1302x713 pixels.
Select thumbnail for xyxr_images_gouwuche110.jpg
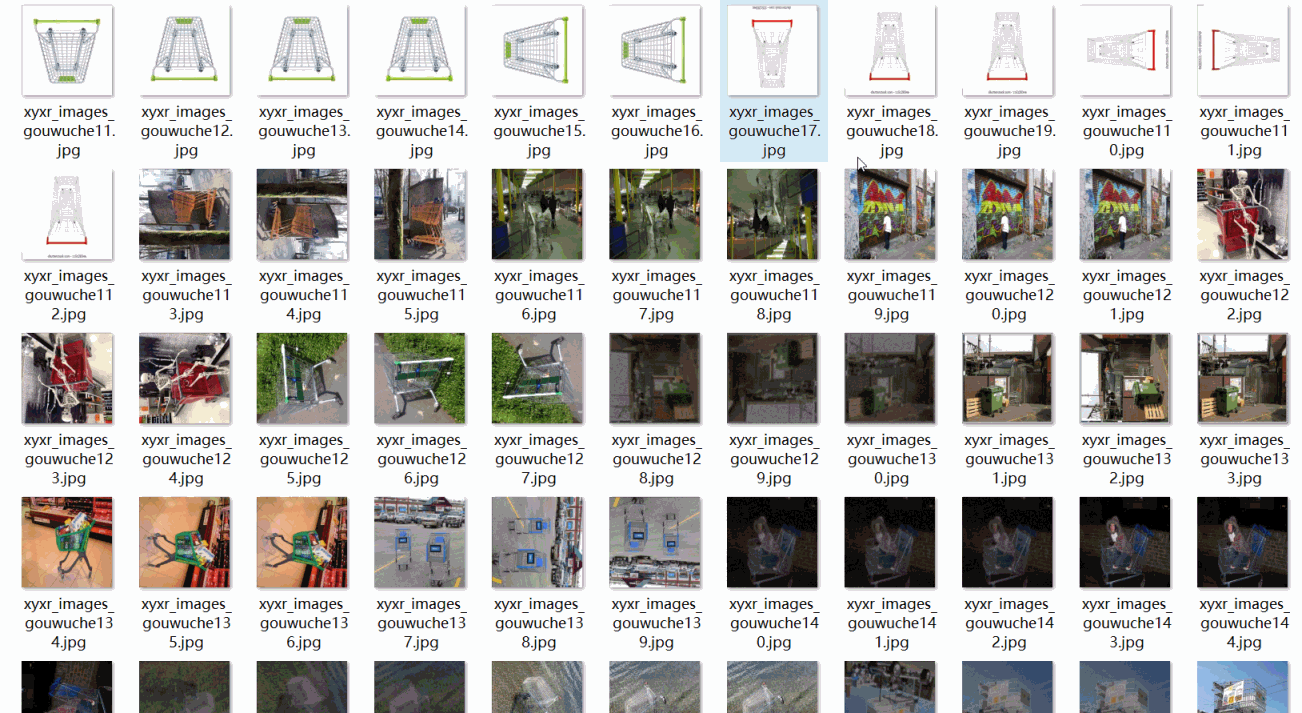click(x=1126, y=50)
